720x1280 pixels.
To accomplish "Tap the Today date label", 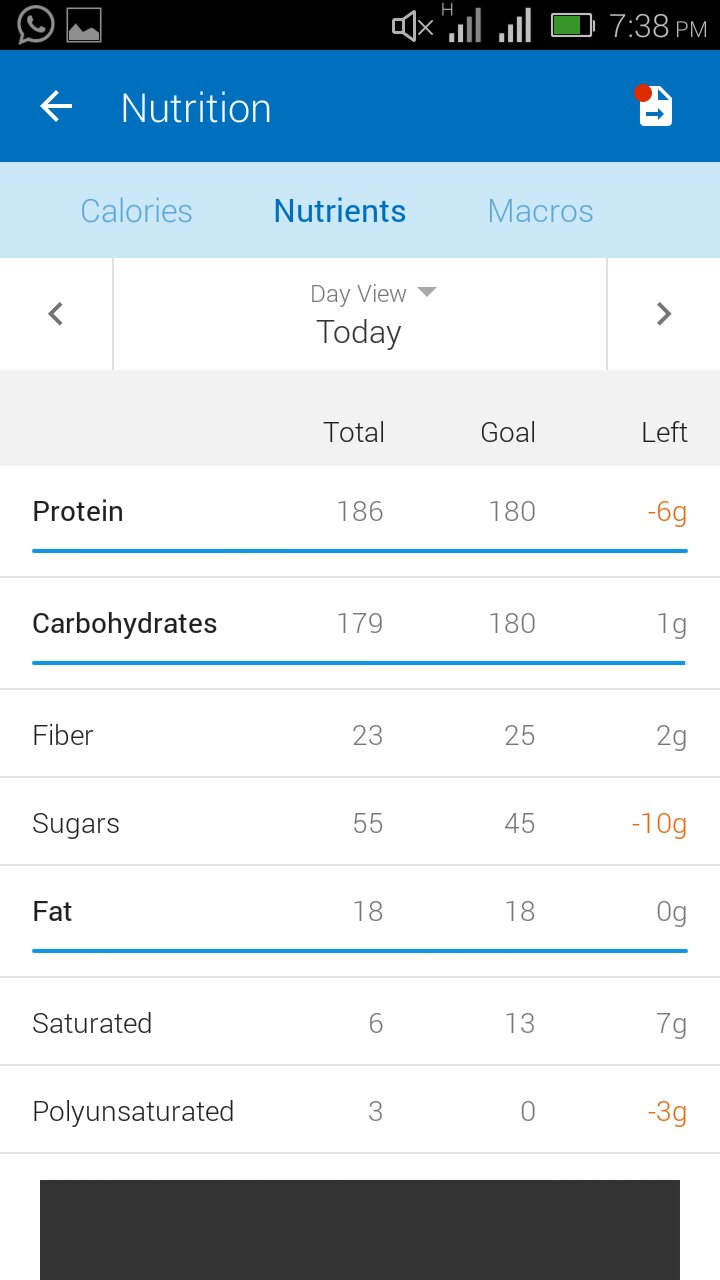I will tap(359, 332).
